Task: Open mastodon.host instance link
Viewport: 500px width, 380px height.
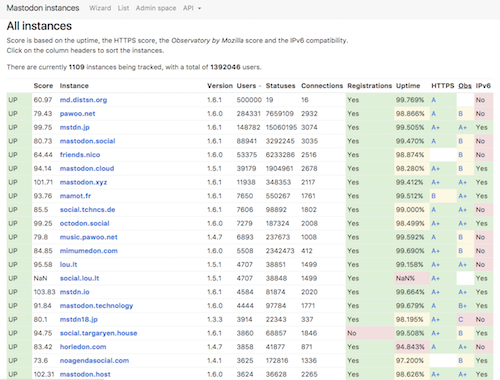Action: 85,374
